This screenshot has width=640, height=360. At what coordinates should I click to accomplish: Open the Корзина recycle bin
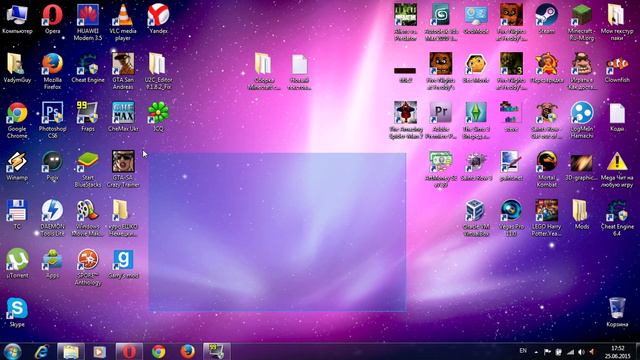click(x=617, y=313)
